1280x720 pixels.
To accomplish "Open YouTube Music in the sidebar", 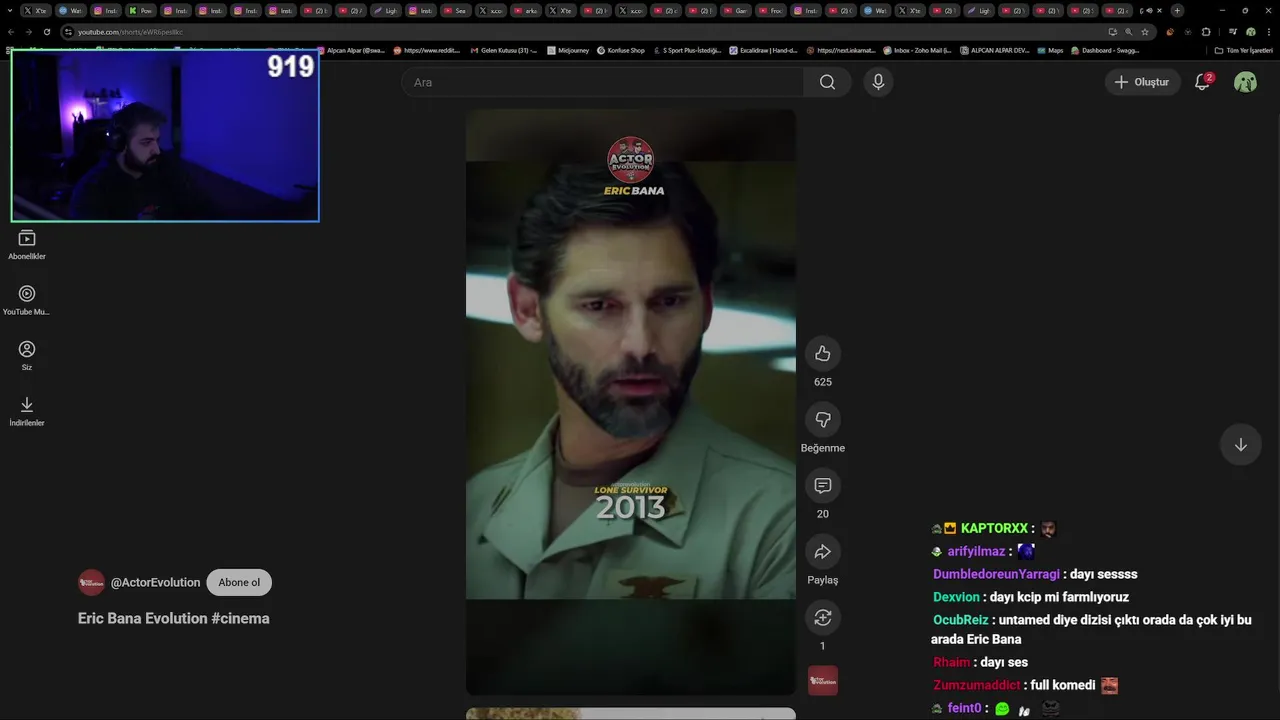I will click(x=27, y=300).
